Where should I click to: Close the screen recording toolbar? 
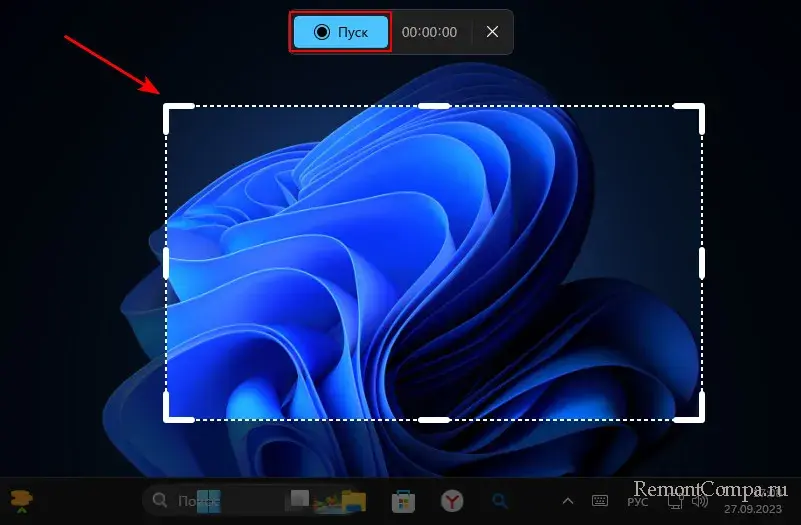(x=492, y=32)
